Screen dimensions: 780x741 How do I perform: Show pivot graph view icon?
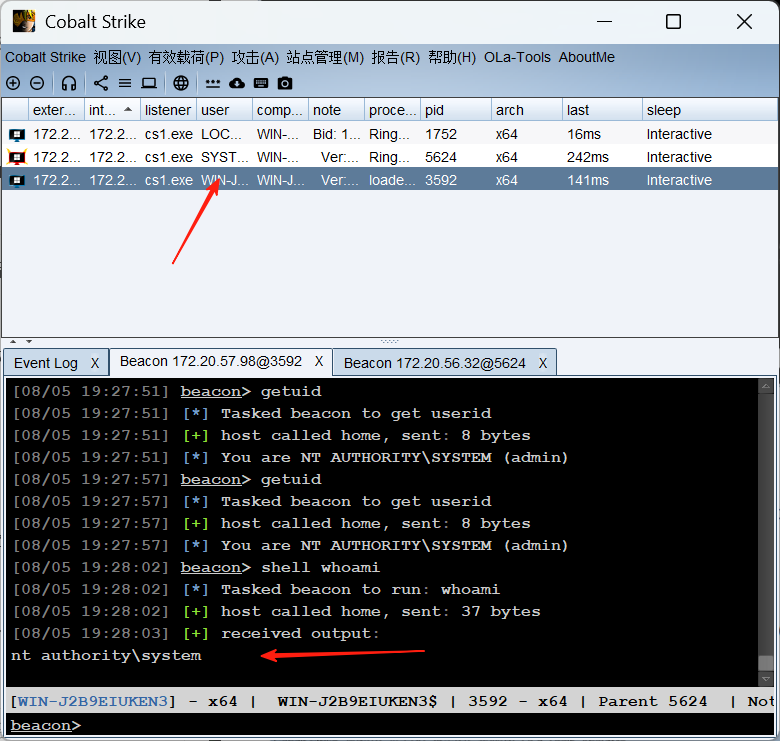click(101, 83)
